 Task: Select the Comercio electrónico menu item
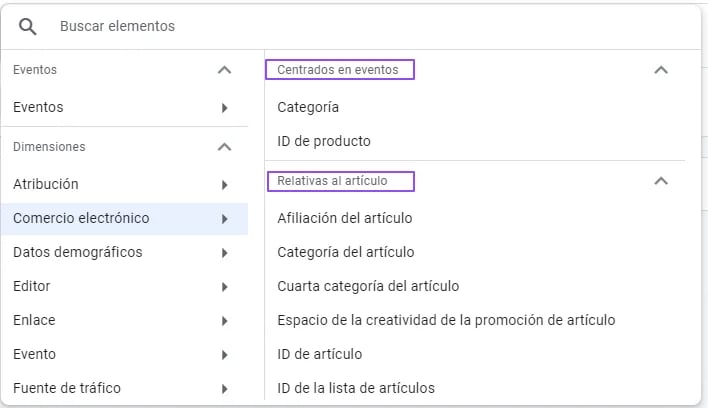[x=124, y=218]
